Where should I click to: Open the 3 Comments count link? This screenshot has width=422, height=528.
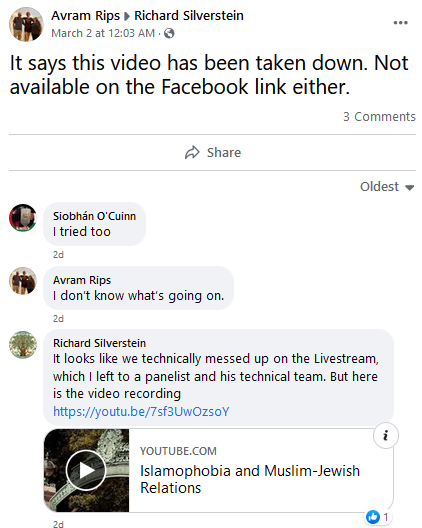tap(379, 117)
